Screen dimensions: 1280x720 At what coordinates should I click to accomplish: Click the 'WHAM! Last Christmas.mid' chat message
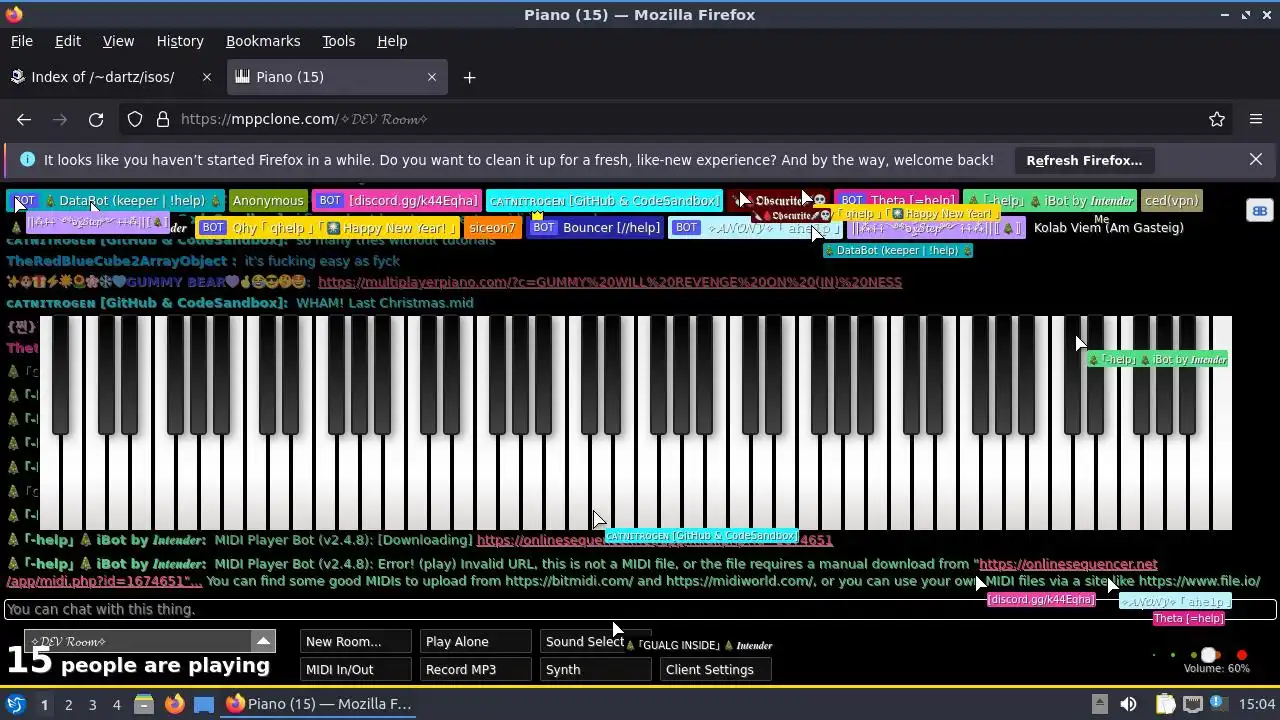pyautogui.click(x=384, y=303)
